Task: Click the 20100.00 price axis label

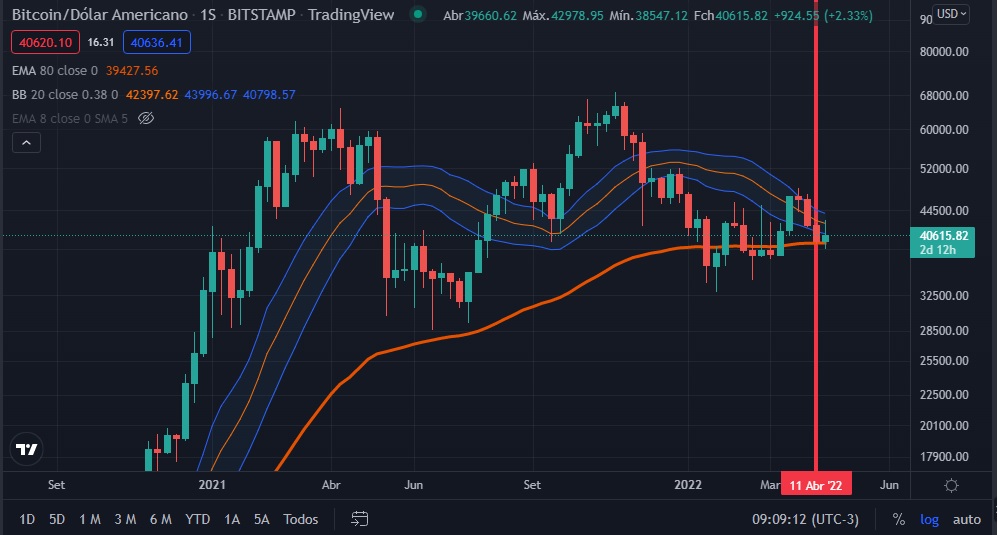Action: point(944,426)
